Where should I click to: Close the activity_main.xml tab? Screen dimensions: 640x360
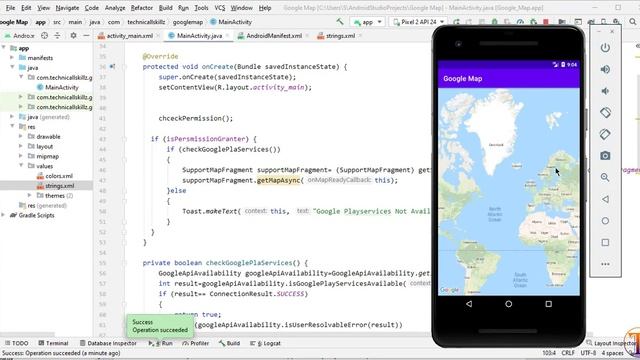(x=159, y=36)
